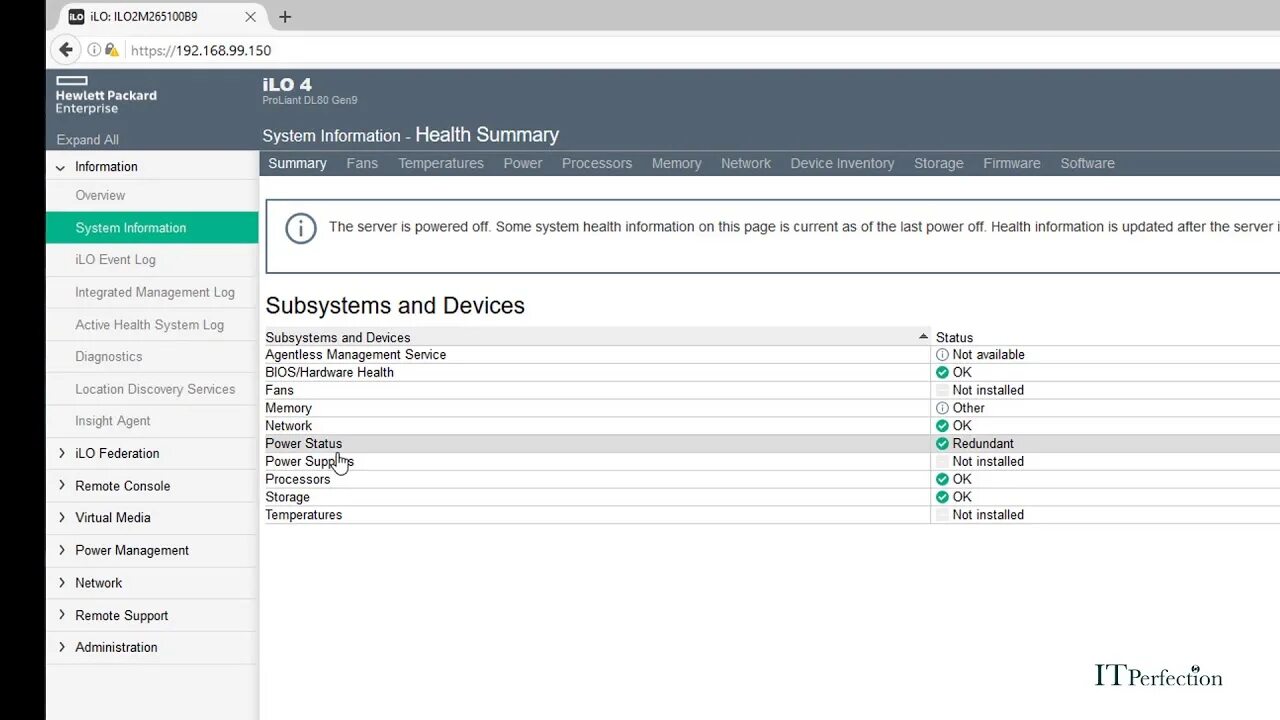
Task: Switch to the Memory tab
Action: pos(677,163)
